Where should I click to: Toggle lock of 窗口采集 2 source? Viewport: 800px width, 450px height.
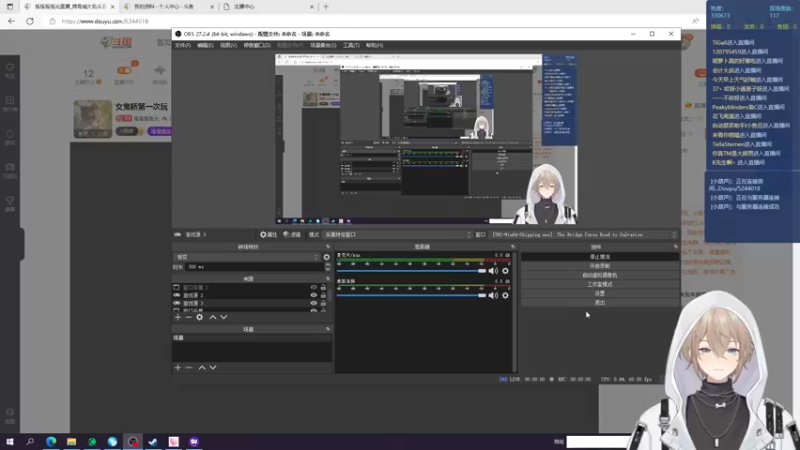click(323, 288)
